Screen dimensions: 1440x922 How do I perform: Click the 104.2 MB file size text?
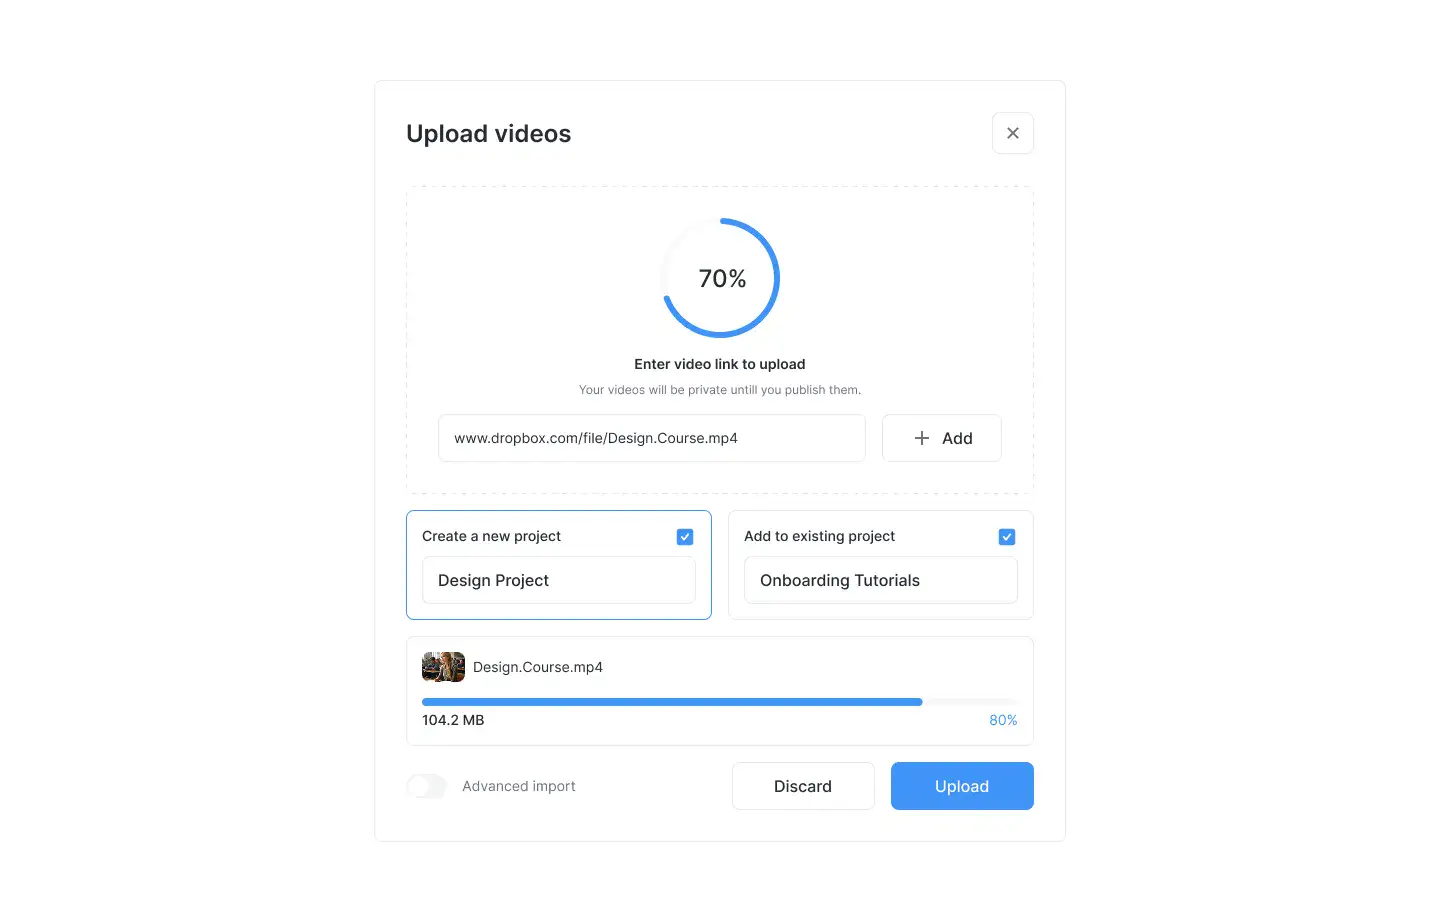click(x=453, y=720)
